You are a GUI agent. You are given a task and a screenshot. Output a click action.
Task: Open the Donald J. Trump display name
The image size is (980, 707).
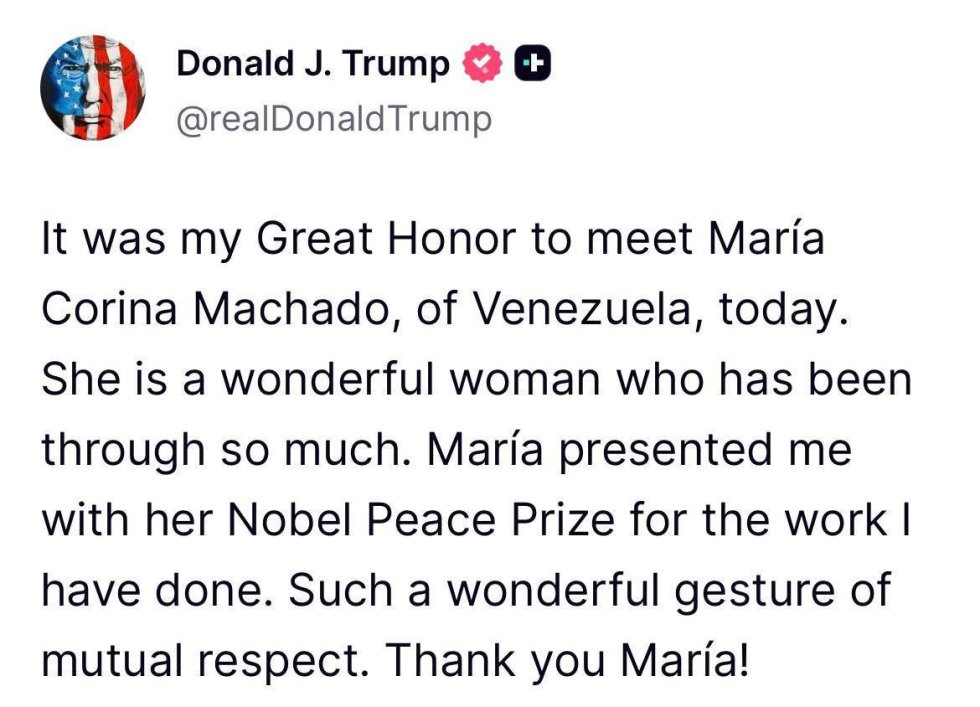pos(313,64)
